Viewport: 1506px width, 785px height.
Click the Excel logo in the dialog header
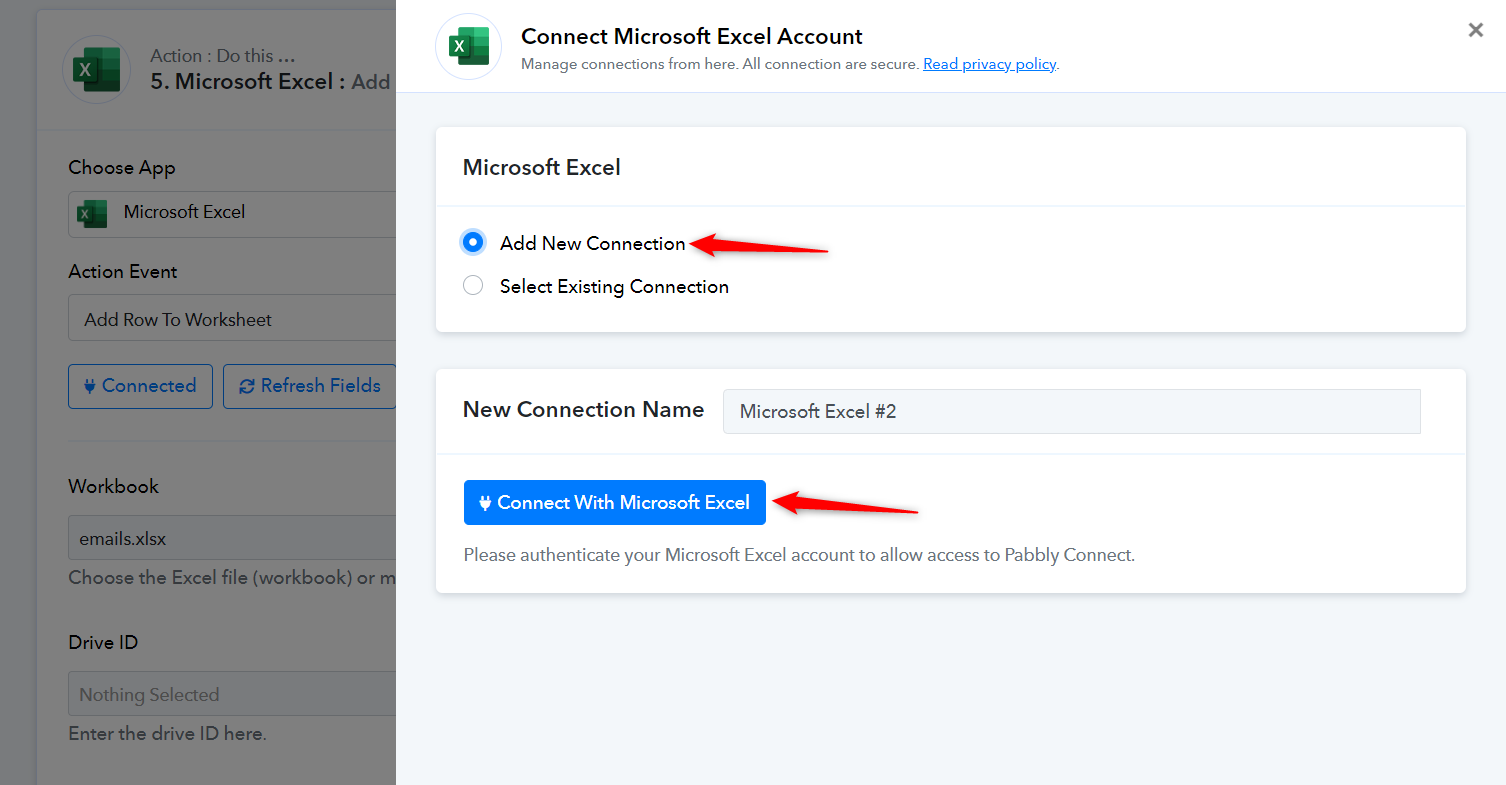tap(469, 47)
